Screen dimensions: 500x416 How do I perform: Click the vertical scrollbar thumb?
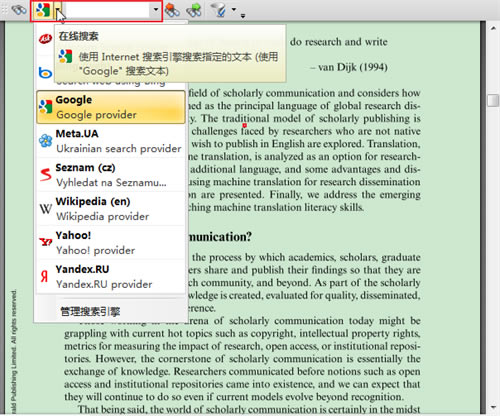pyautogui.click(x=493, y=100)
